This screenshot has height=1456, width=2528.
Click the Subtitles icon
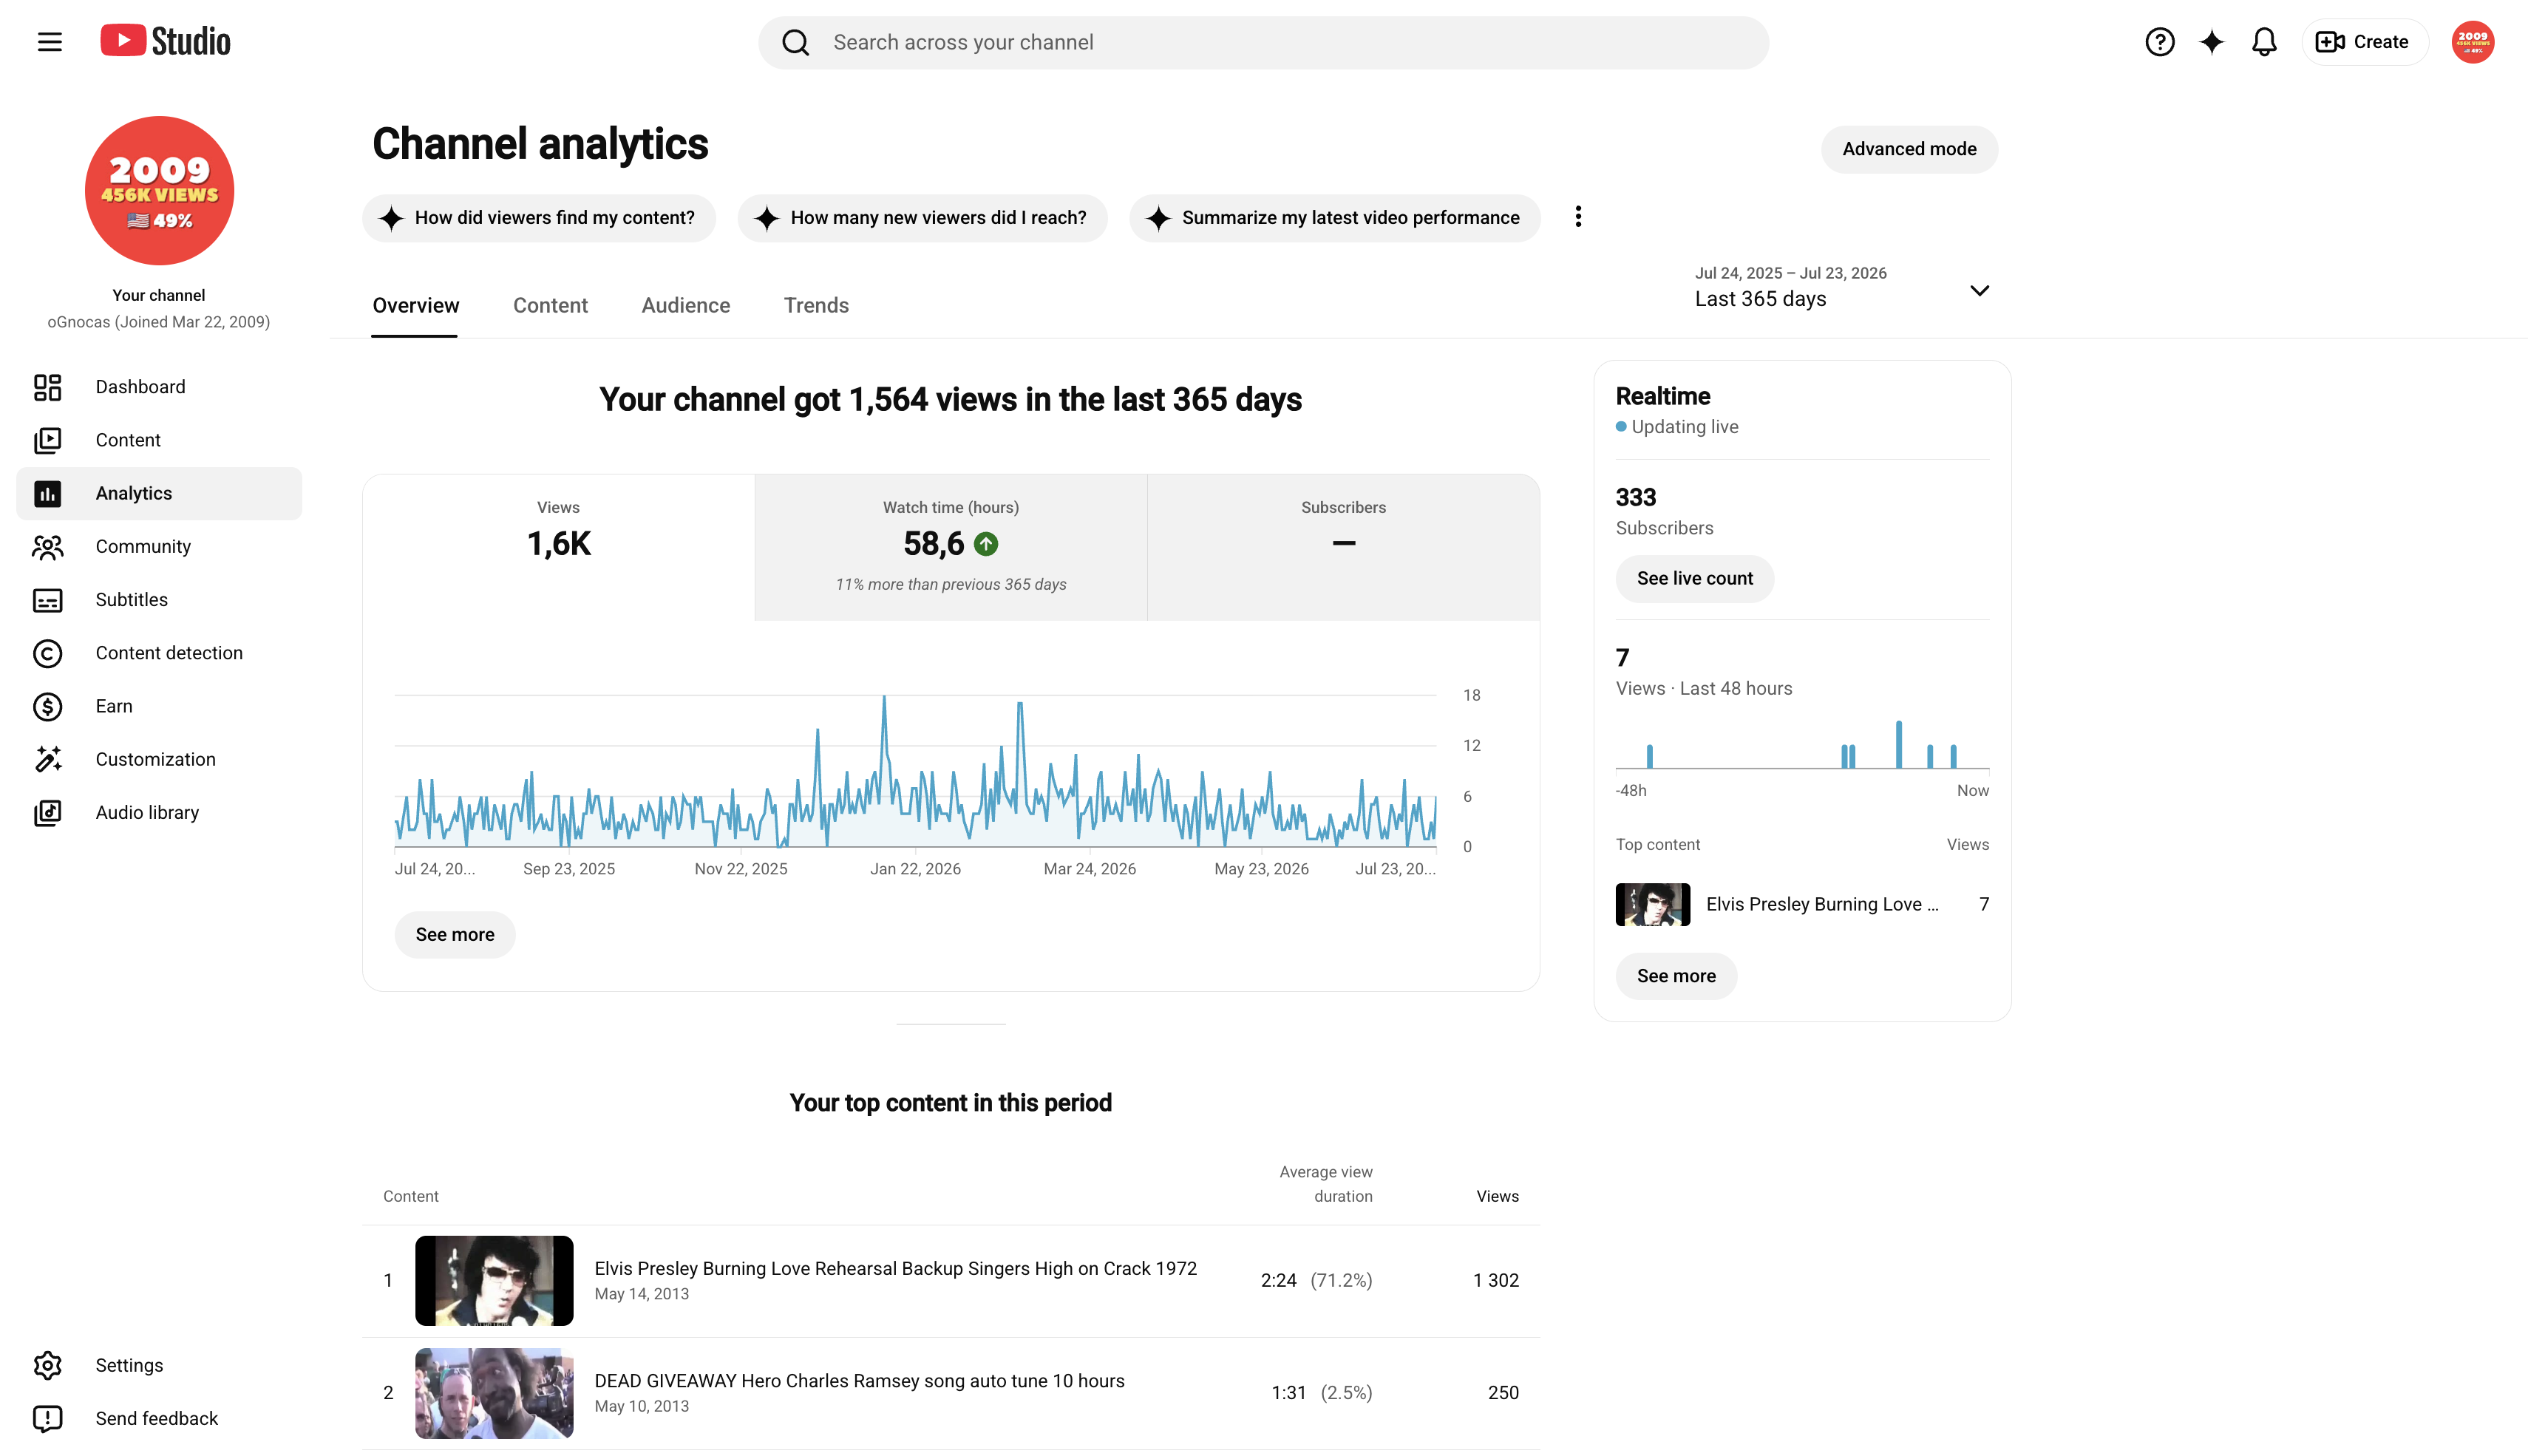[x=47, y=600]
